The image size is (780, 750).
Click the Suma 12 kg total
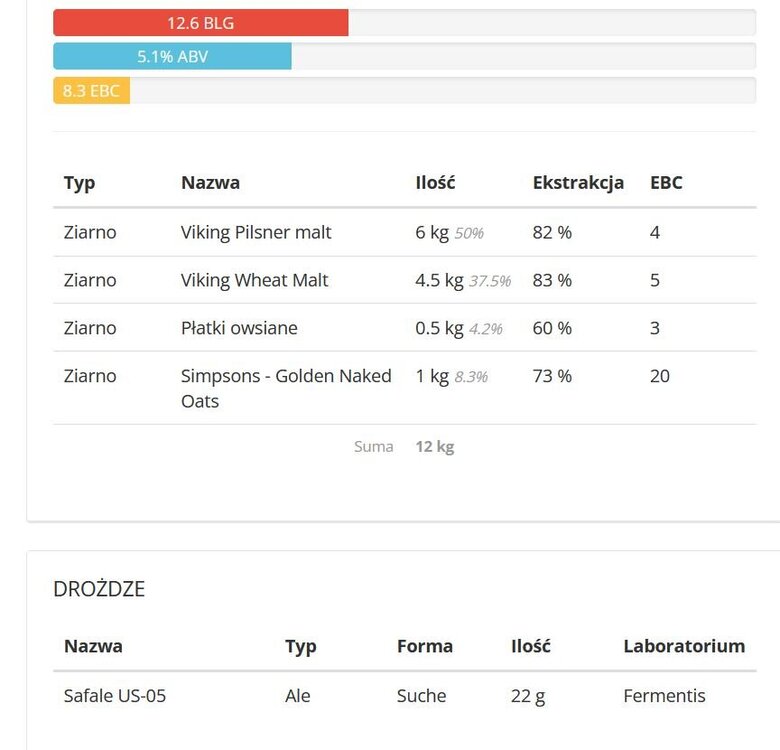coord(434,447)
